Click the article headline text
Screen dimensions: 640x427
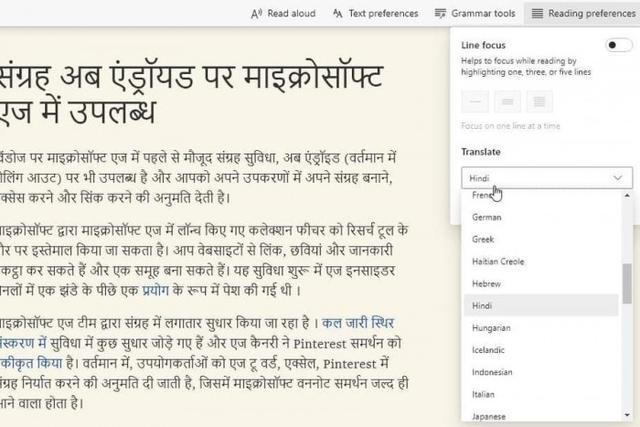tap(191, 95)
